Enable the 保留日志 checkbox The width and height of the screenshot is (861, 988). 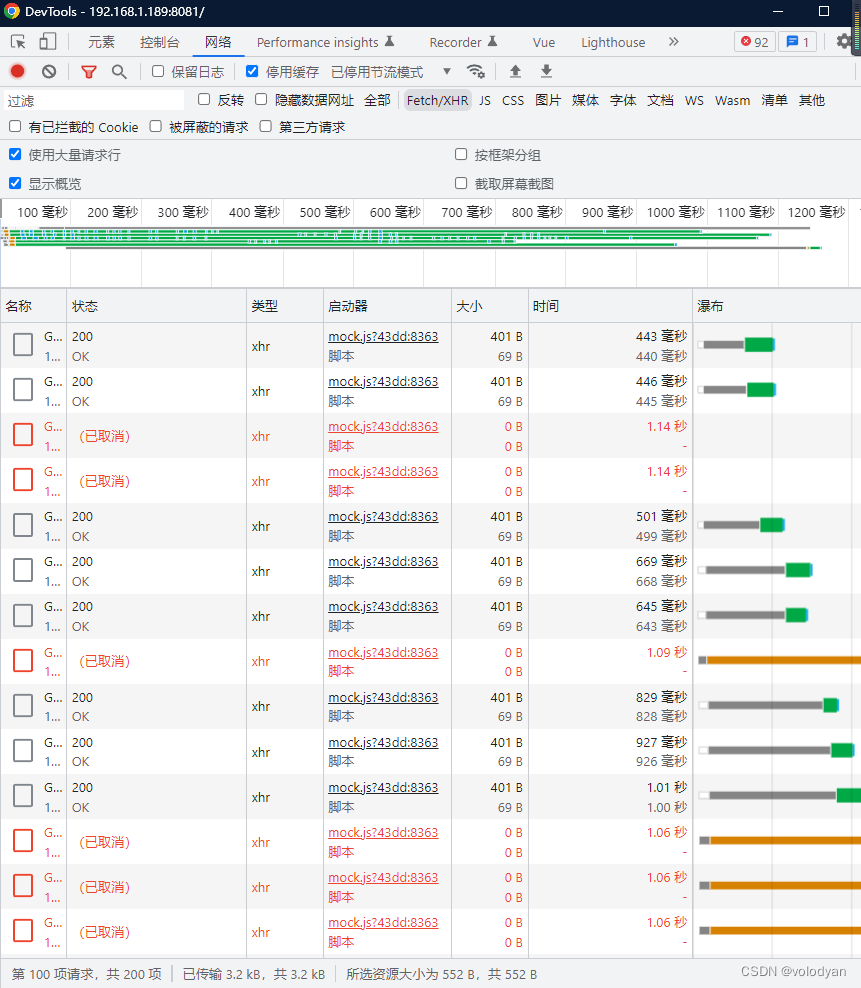pyautogui.click(x=158, y=72)
